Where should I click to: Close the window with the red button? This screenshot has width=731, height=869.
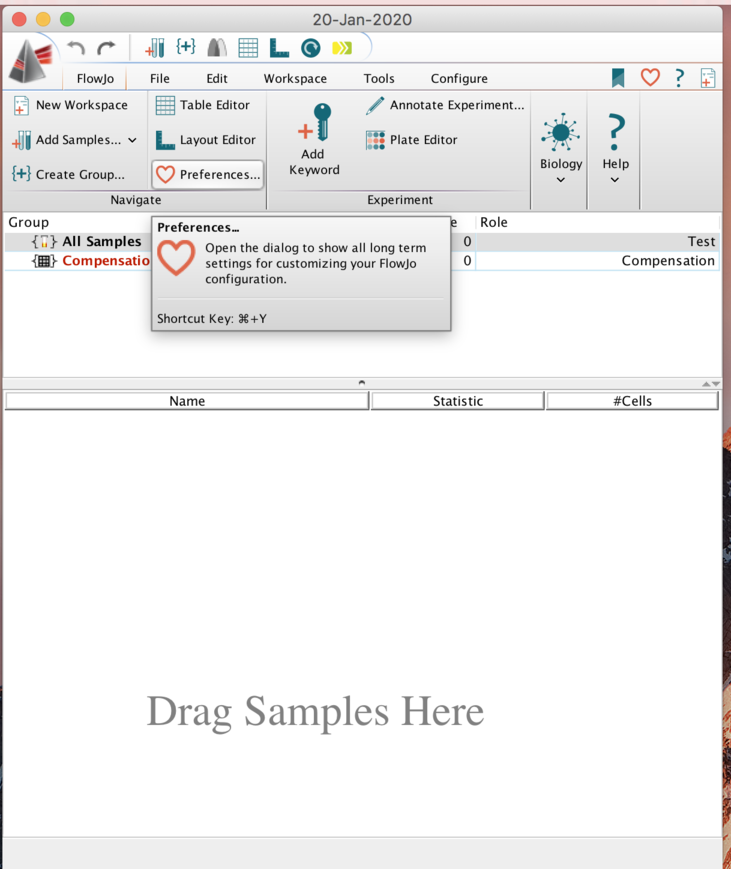point(19,19)
